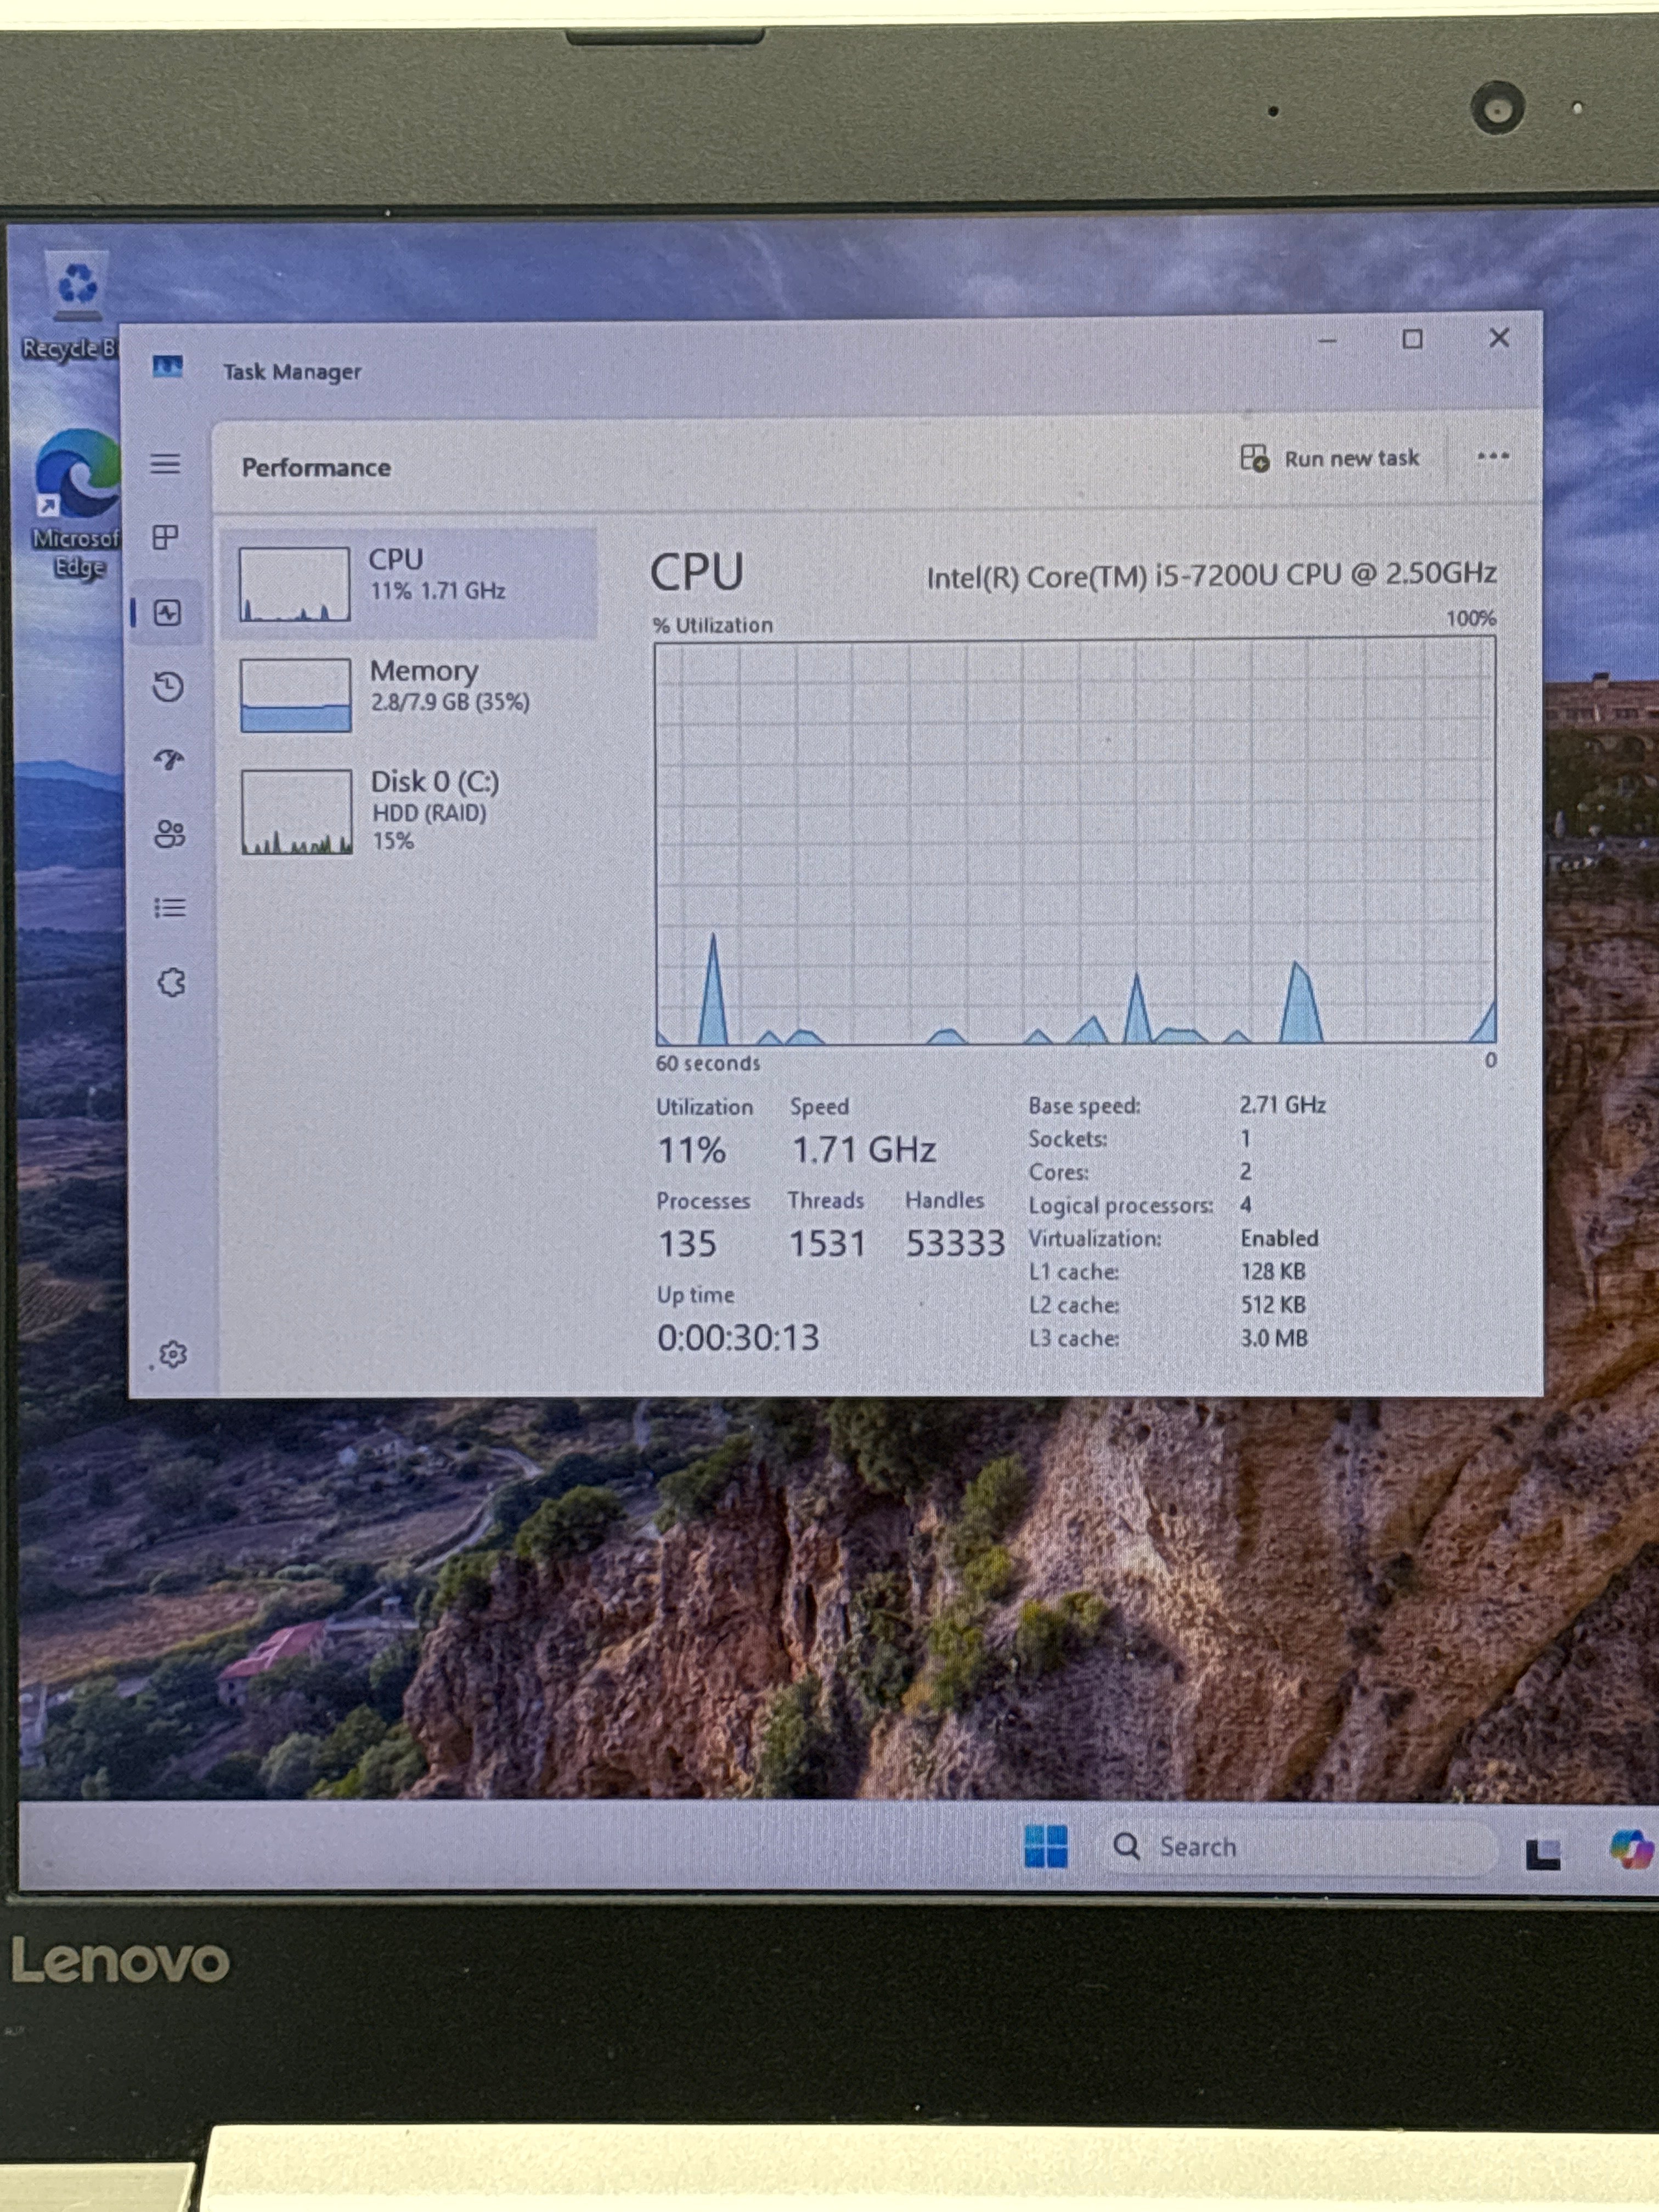1659x2212 pixels.
Task: Click the Memory mini graph thumbnail
Action: [296, 695]
